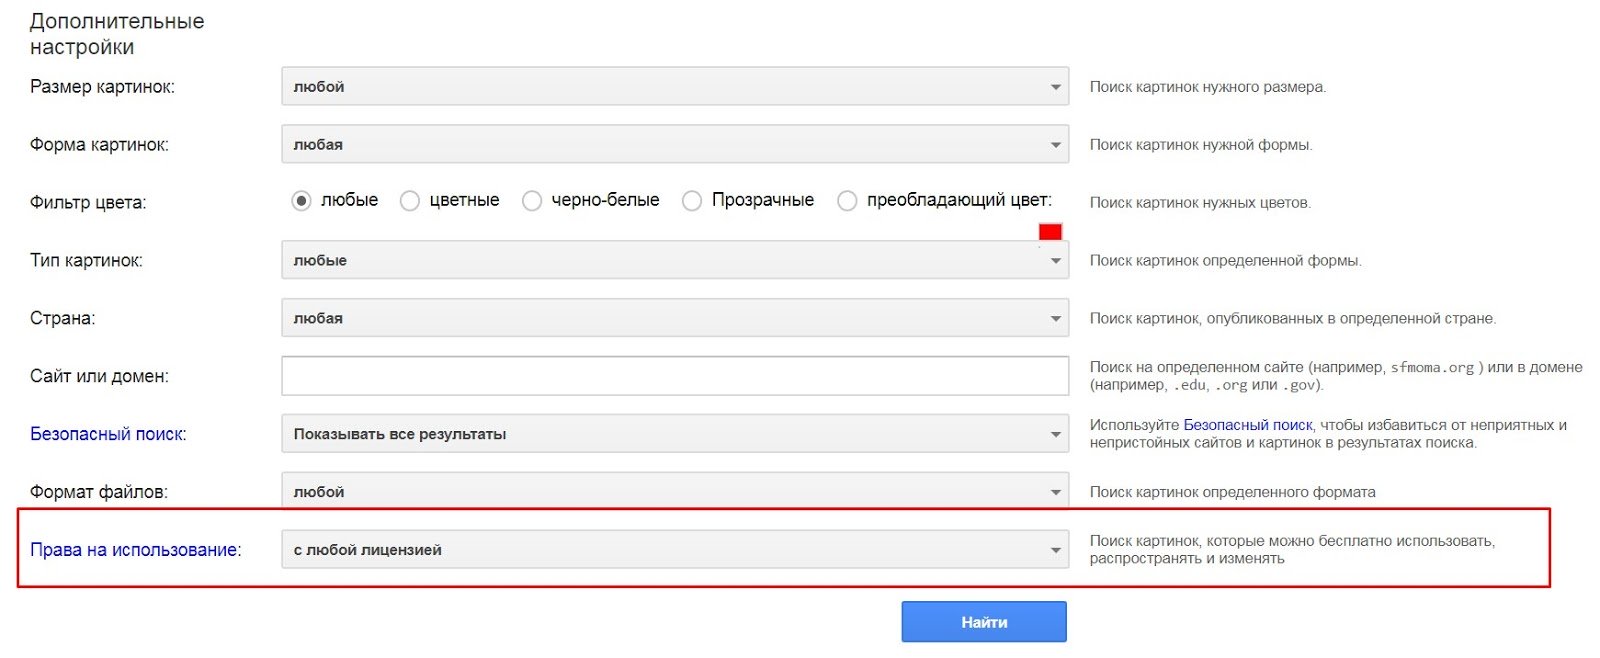The height and width of the screenshot is (658, 1600).
Task: Select the любые color filter radio button
Action: 301,201
